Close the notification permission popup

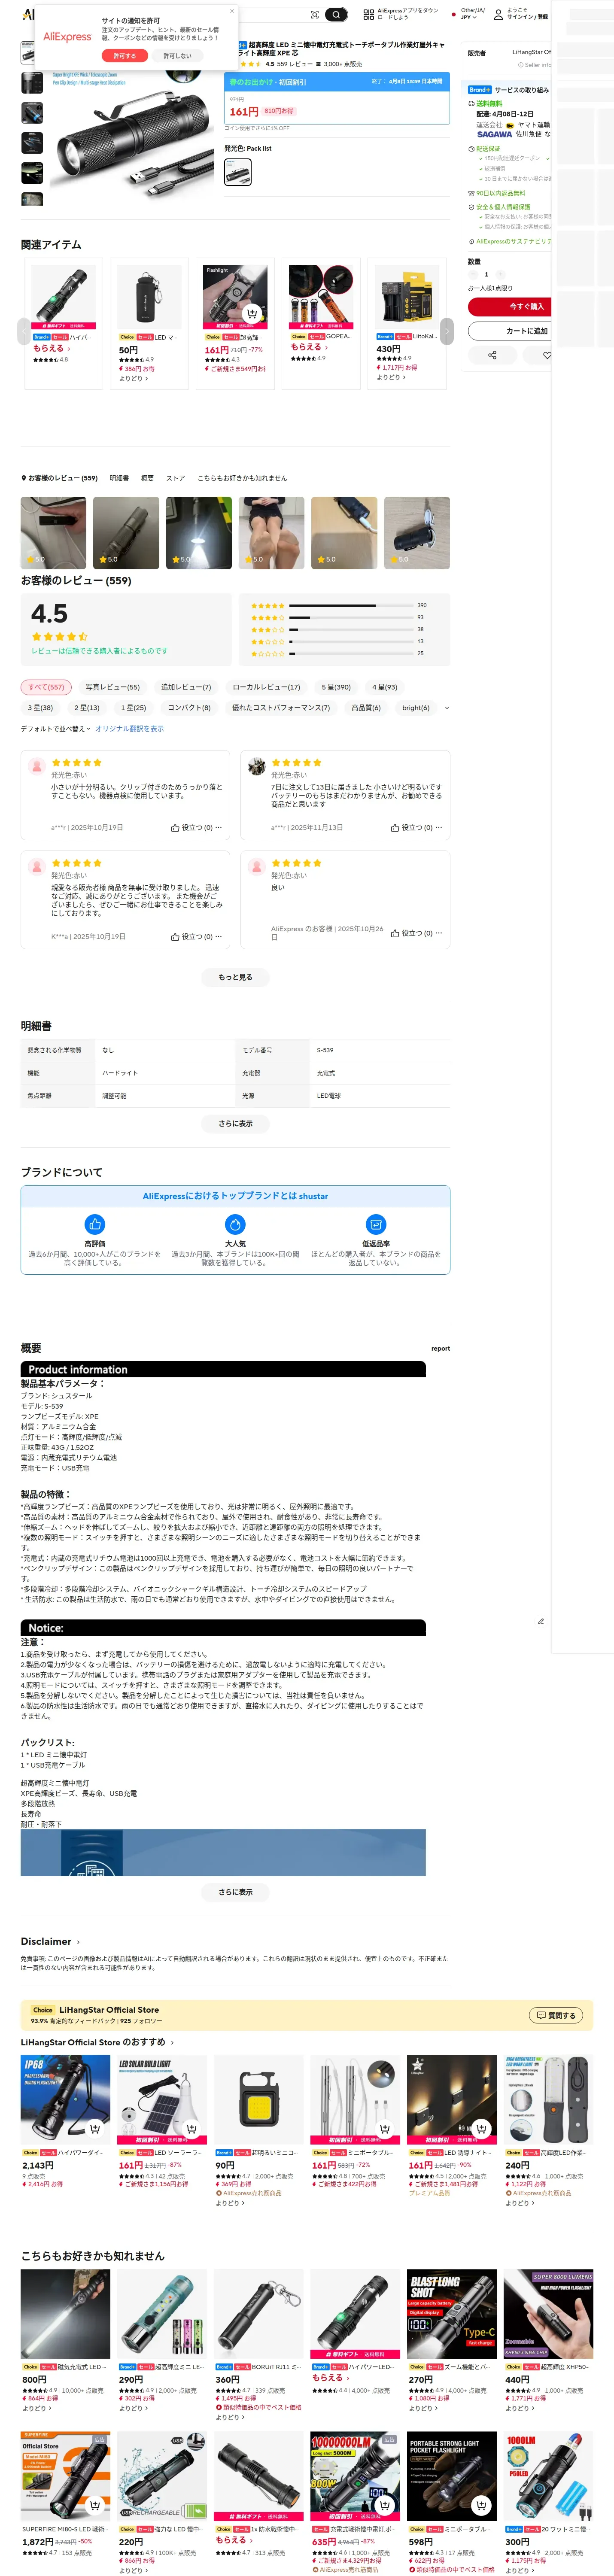point(232,11)
